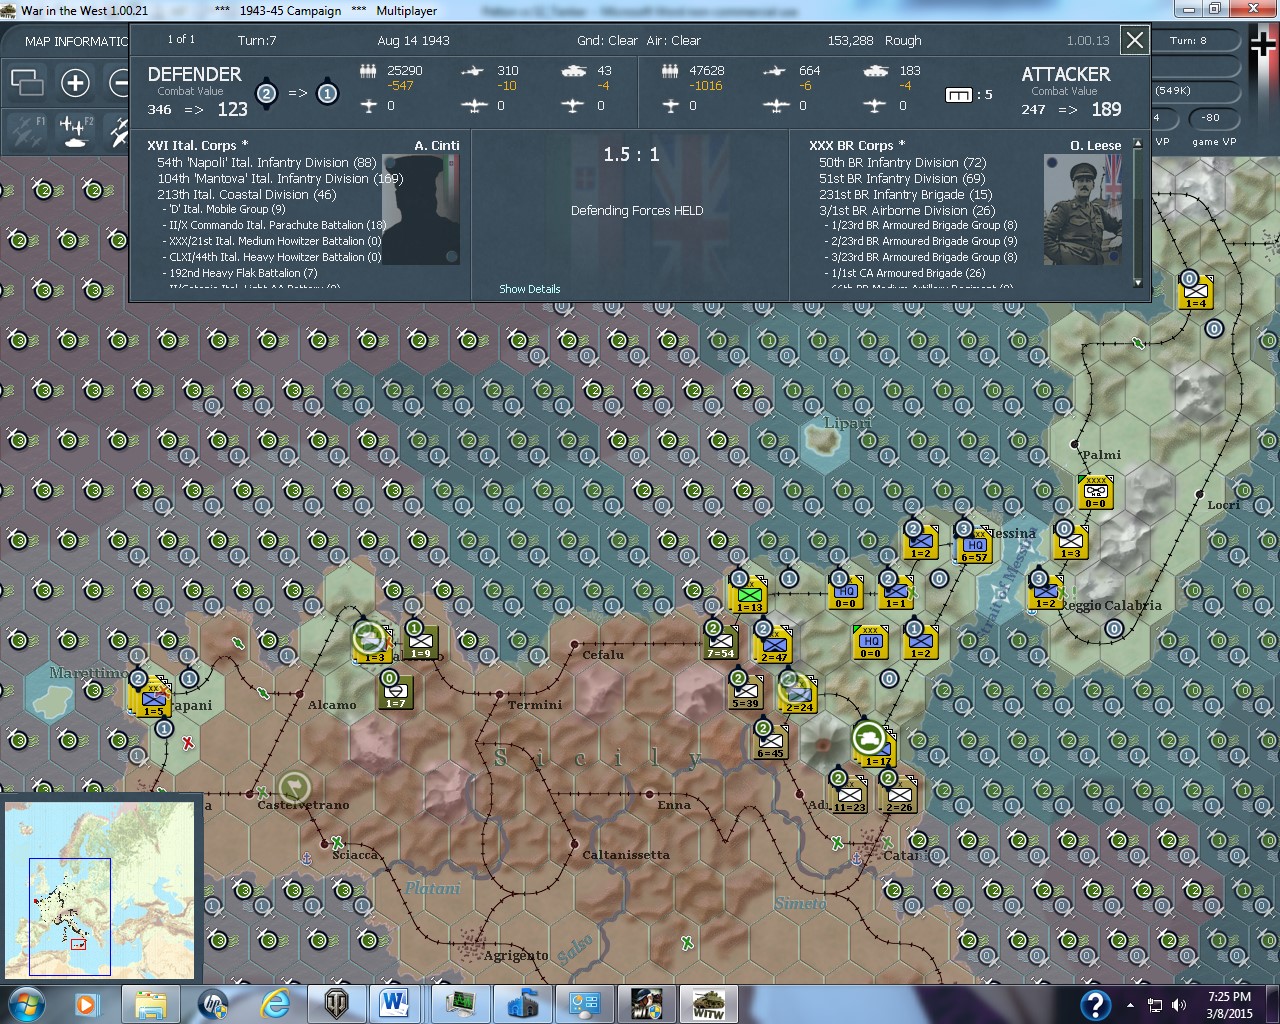Viewport: 1280px width, 1024px height.
Task: Select the F1 mode toolbar button
Action: (26, 131)
